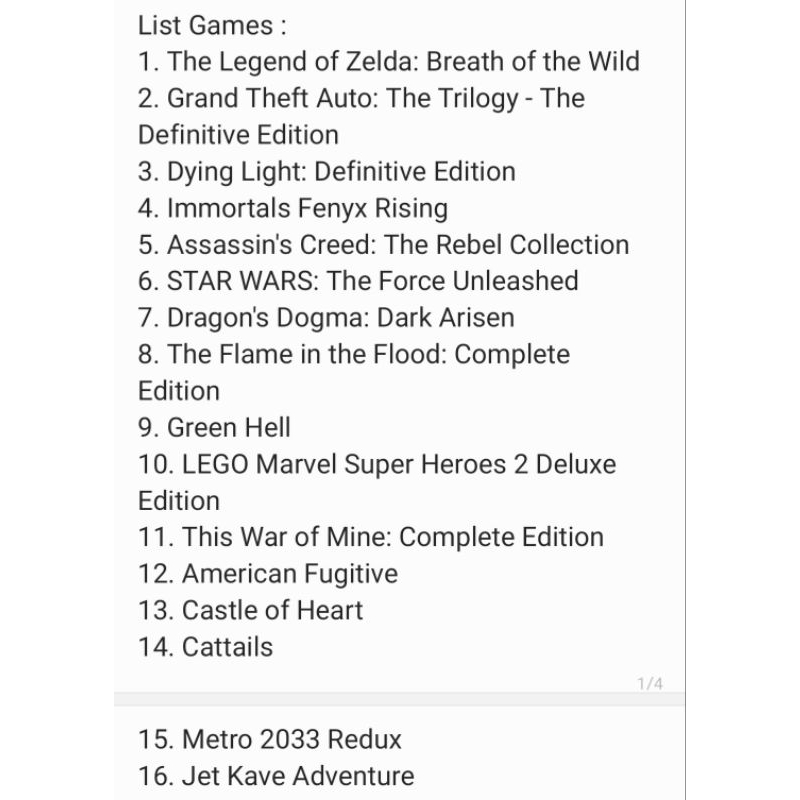
Task: Click the 1/4 page indicator
Action: (649, 684)
